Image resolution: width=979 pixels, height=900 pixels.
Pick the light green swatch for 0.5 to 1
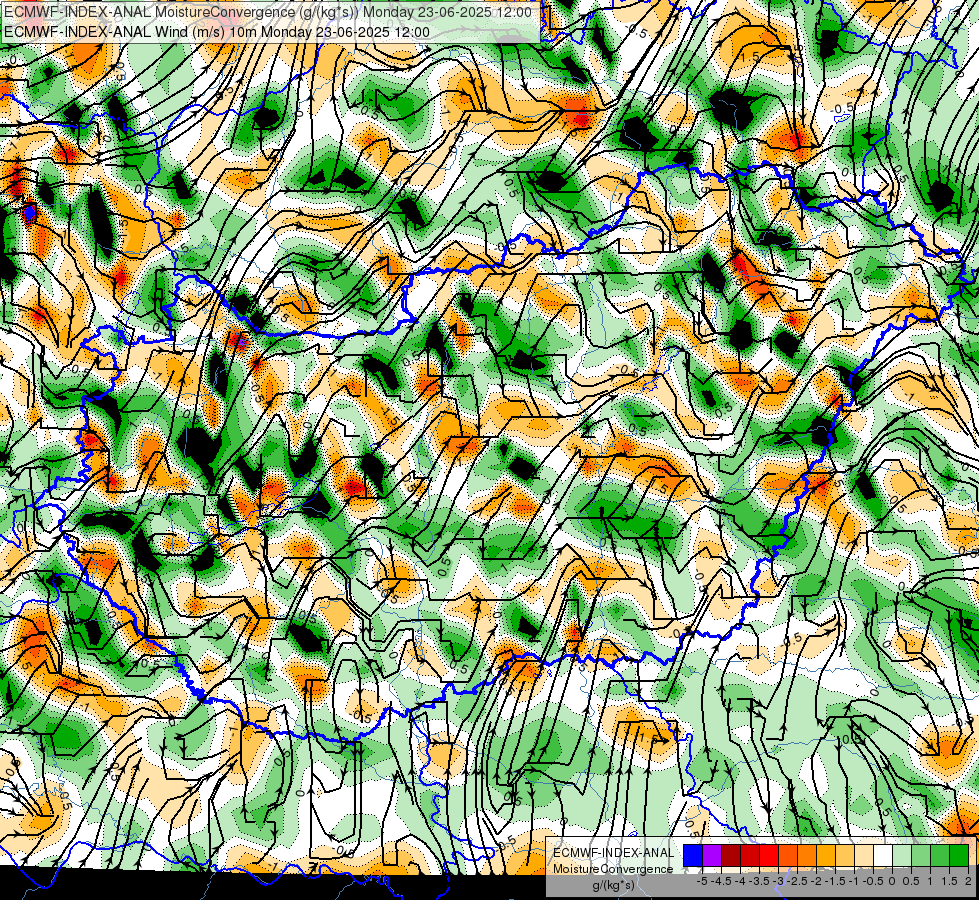point(921,855)
